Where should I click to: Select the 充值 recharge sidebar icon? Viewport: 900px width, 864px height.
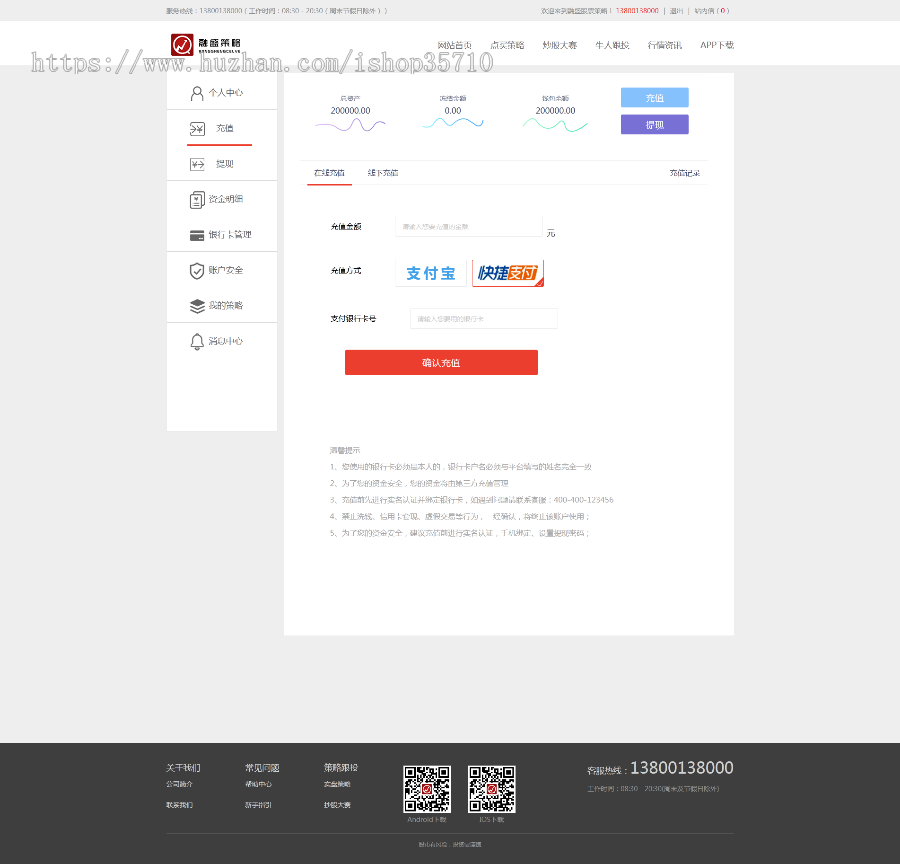(199, 129)
